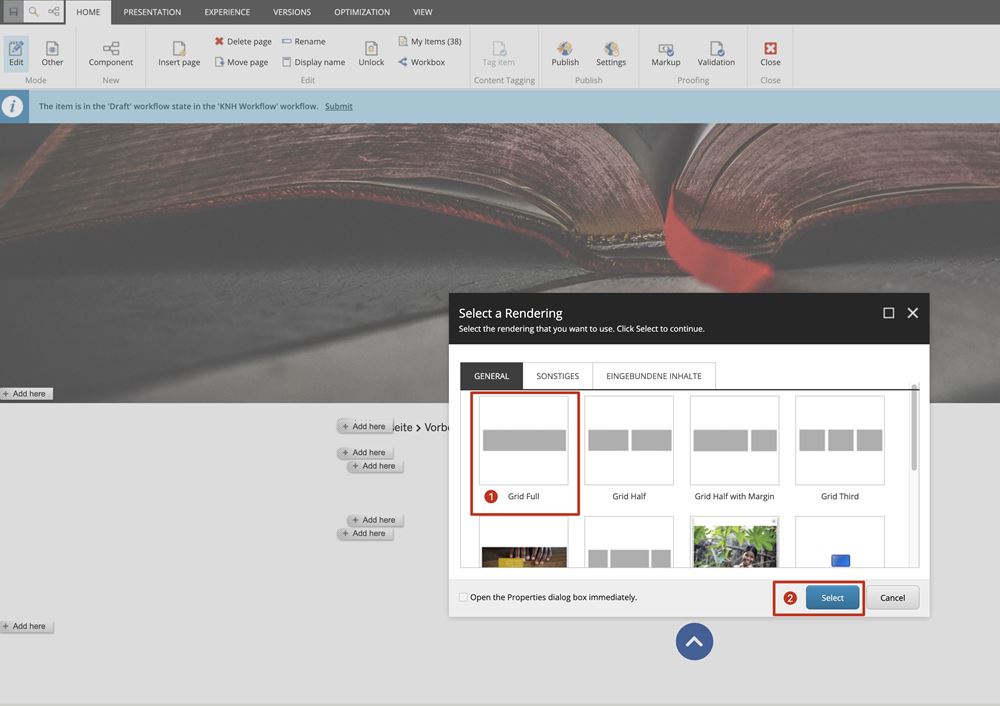Open the Presentation ribbon tab
Viewport: 1000px width, 706px height.
[152, 12]
